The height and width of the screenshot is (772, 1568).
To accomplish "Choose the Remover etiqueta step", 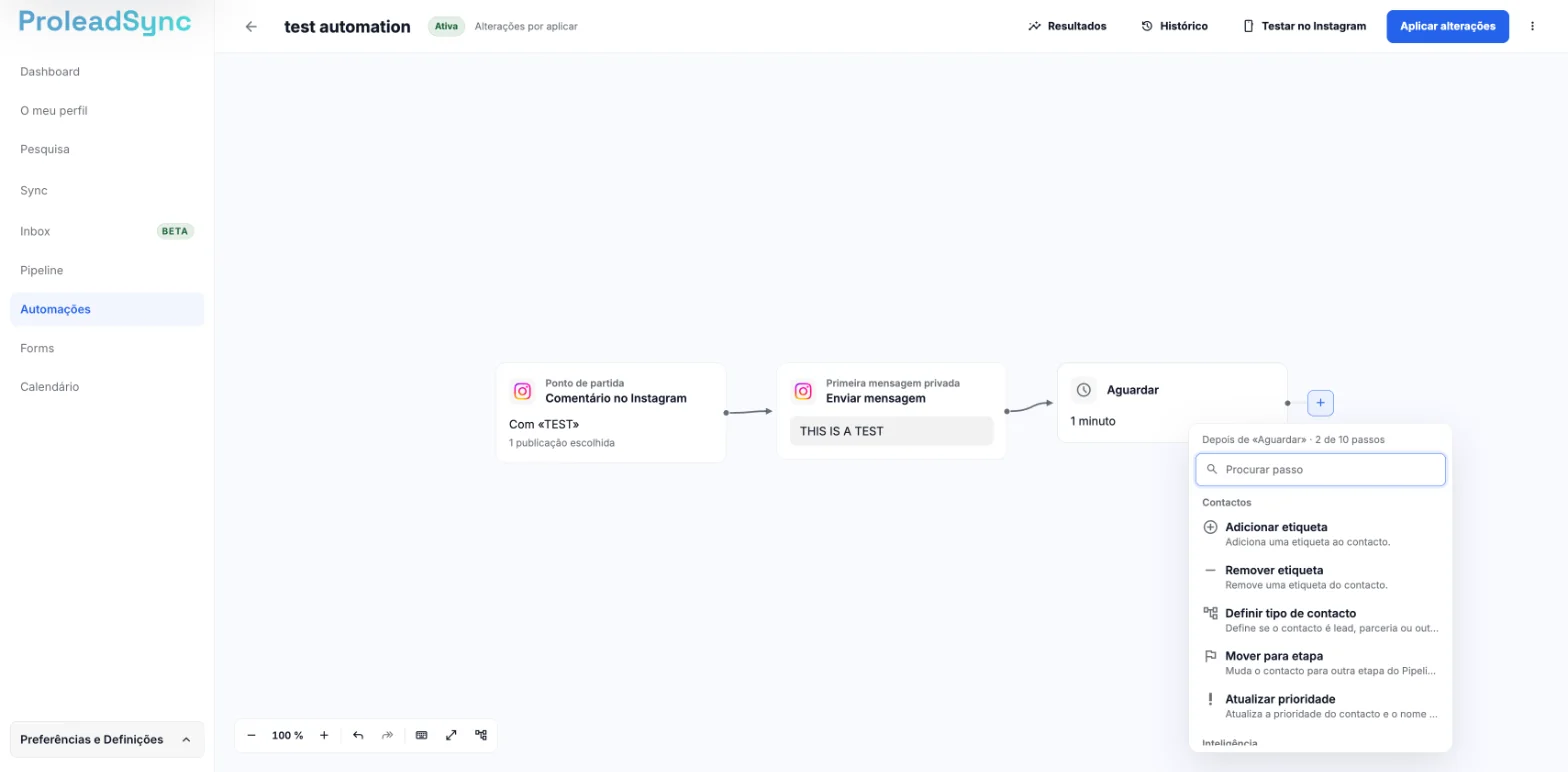I will 1320,577.
